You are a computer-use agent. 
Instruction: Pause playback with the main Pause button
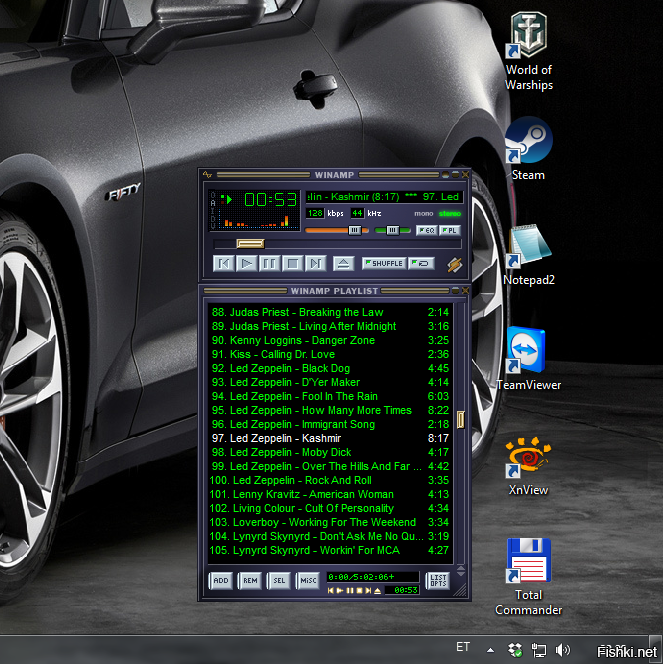(x=269, y=264)
